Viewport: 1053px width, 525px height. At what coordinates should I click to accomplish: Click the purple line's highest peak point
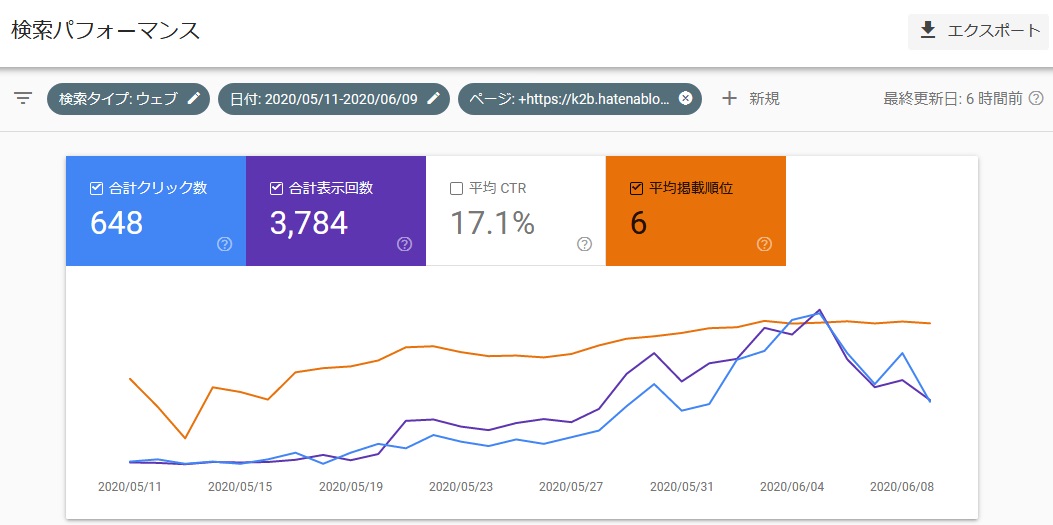tap(819, 310)
